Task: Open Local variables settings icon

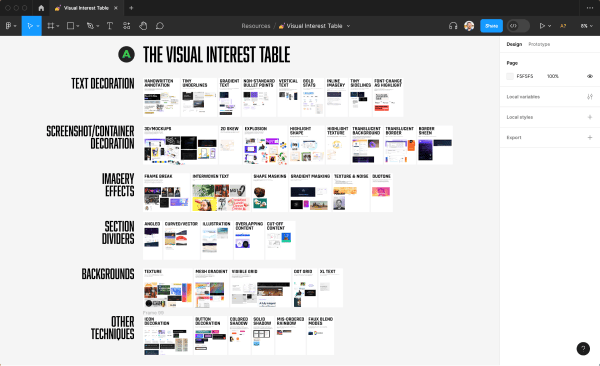Action: point(590,97)
